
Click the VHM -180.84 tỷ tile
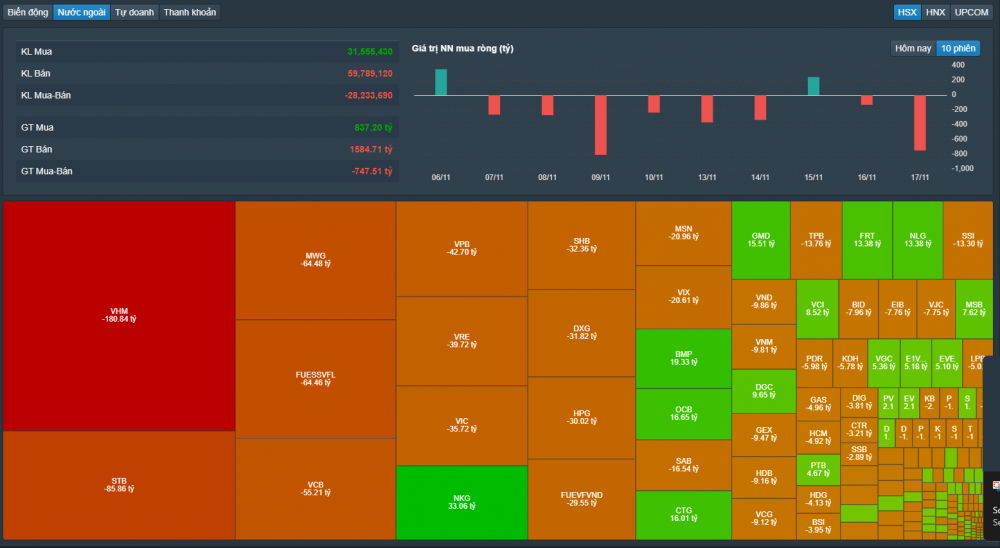119,316
